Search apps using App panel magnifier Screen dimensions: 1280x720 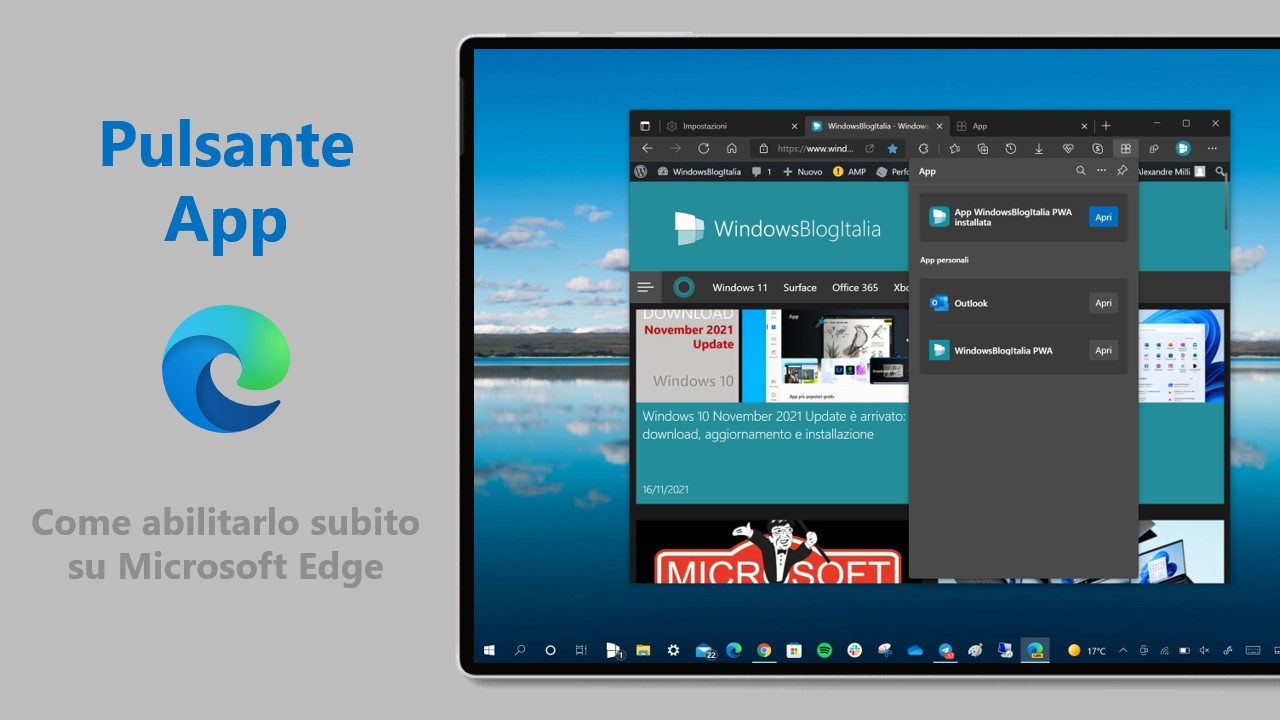pyautogui.click(x=1080, y=171)
